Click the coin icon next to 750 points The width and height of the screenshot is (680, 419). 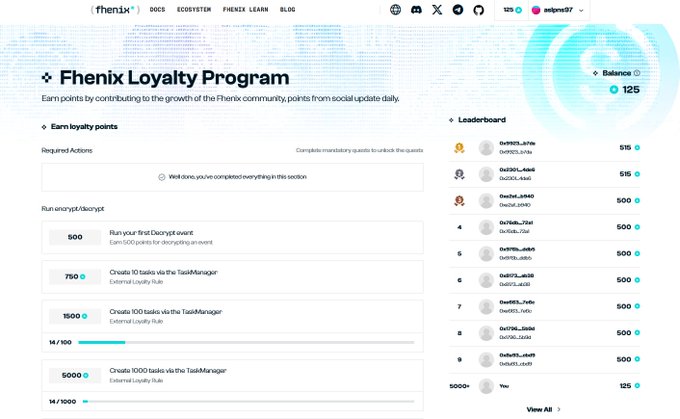tap(82, 277)
